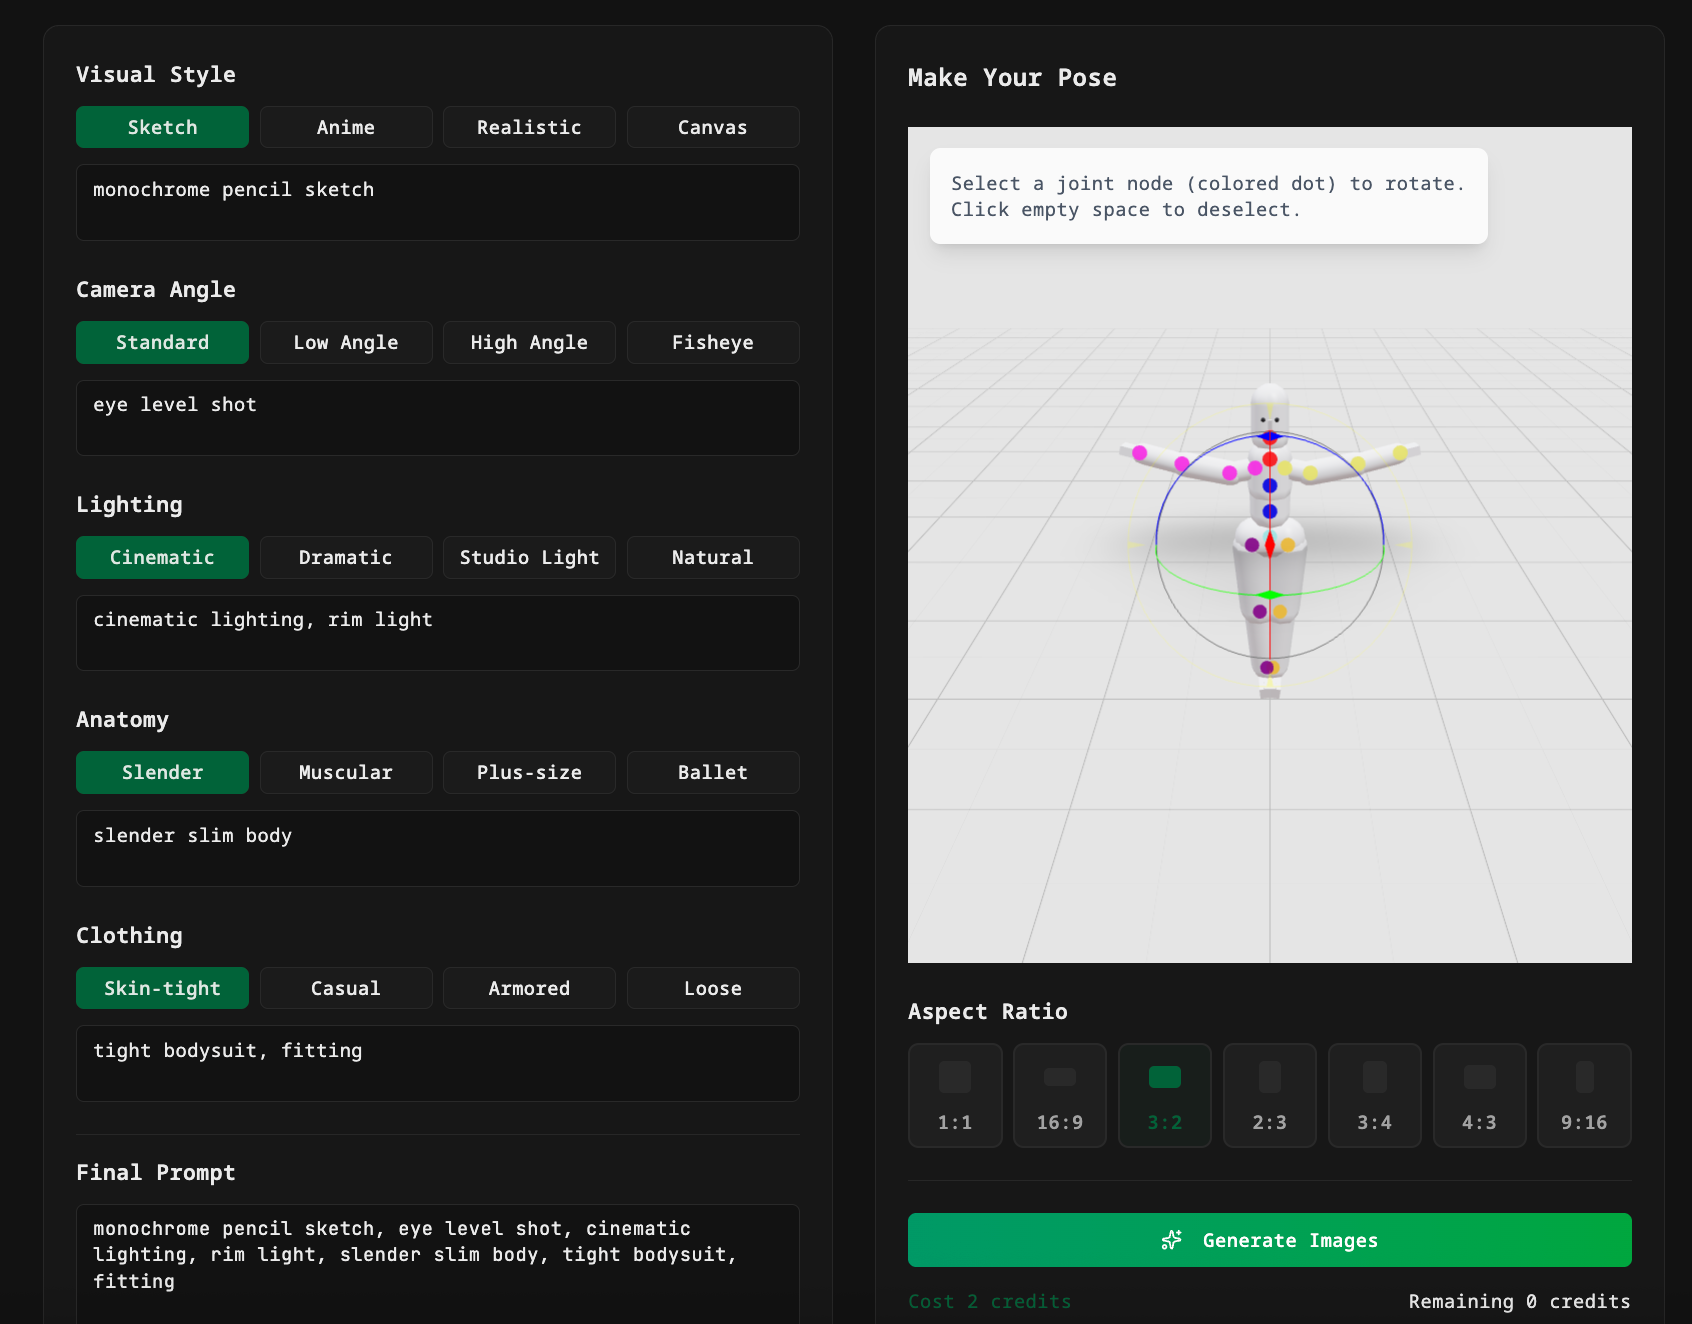
Task: Select Low Angle camera option
Action: (346, 342)
